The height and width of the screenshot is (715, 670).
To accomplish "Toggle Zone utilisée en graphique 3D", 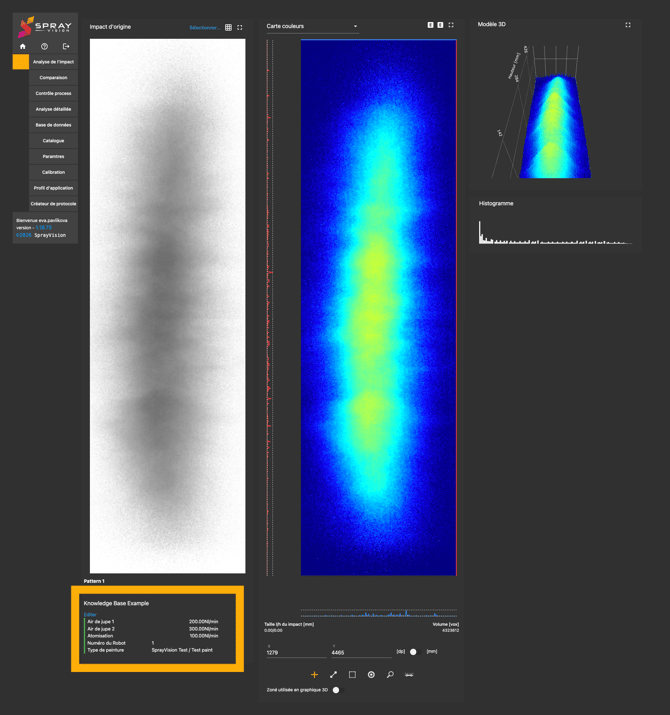I will click(336, 690).
